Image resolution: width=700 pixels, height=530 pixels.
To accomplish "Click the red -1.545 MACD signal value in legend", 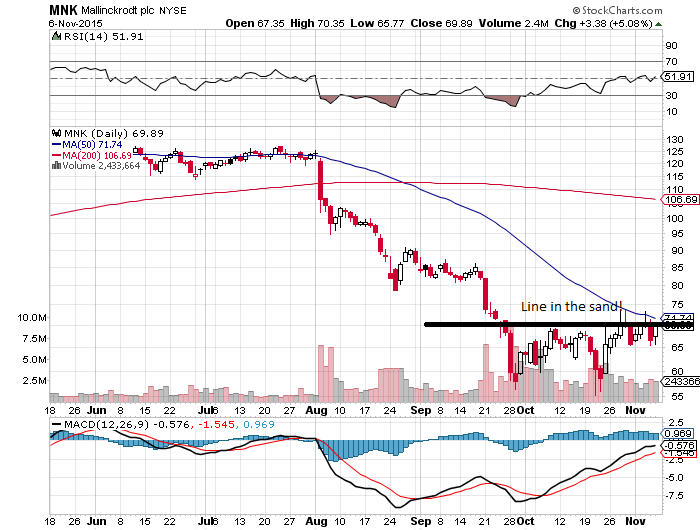I will [x=216, y=425].
